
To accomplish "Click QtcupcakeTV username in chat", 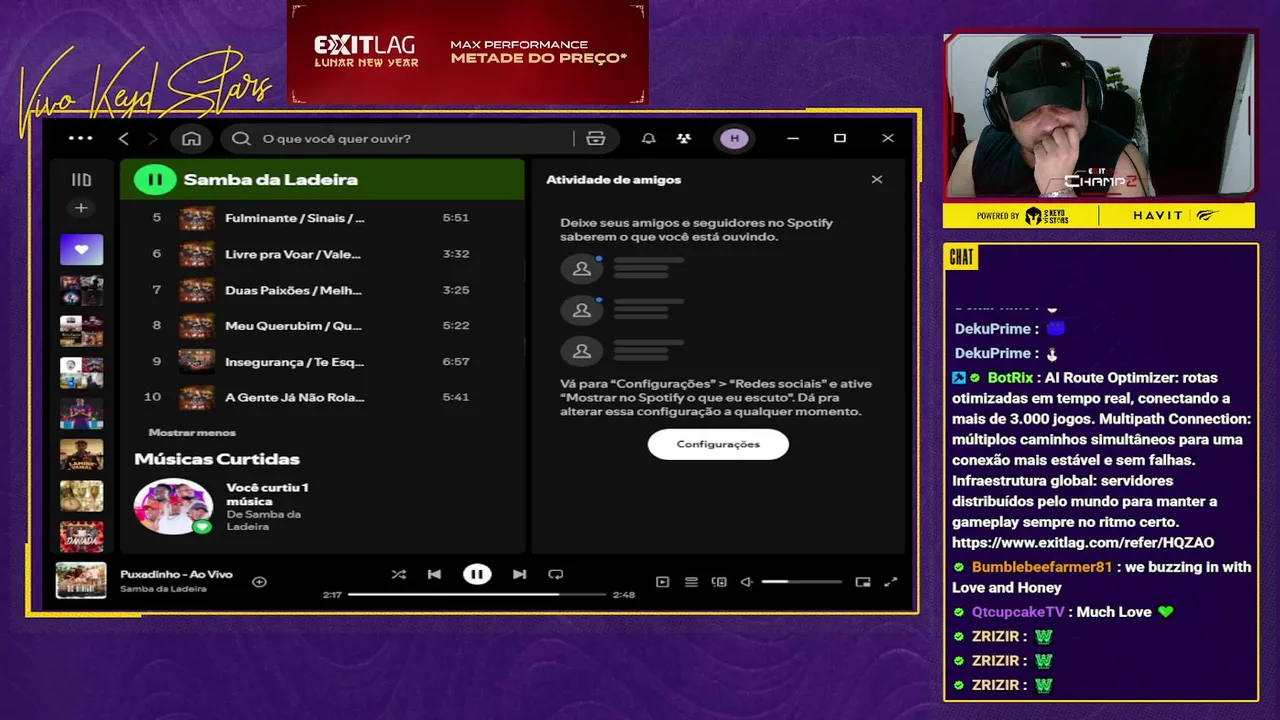I will tap(1018, 612).
